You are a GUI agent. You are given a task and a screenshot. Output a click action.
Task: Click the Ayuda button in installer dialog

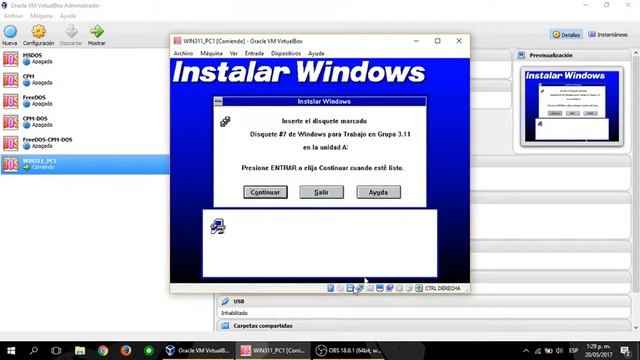click(x=378, y=192)
